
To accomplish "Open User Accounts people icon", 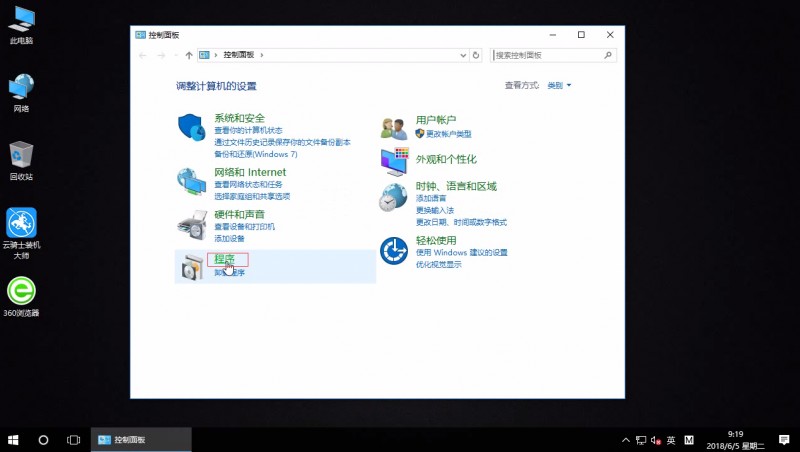I will (394, 128).
